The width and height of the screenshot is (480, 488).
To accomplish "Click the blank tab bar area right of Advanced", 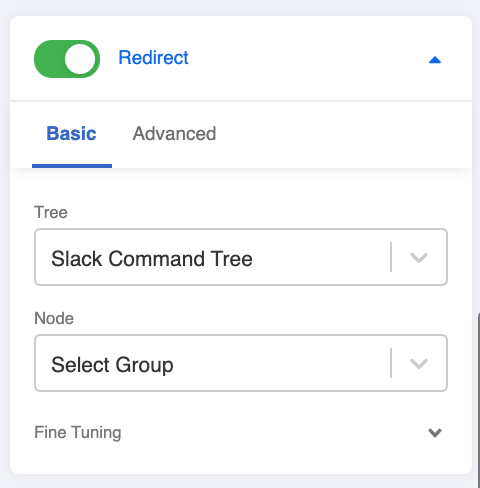I will [343, 134].
